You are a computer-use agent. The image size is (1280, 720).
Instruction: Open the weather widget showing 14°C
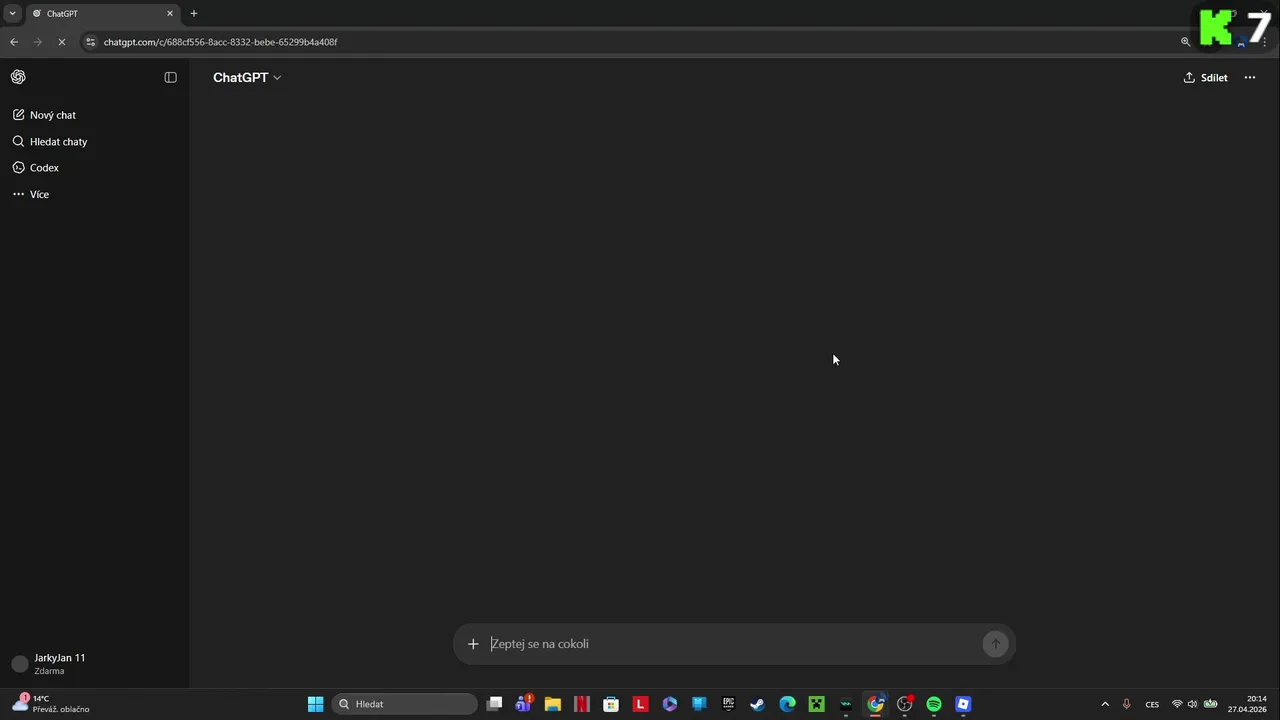pos(50,704)
